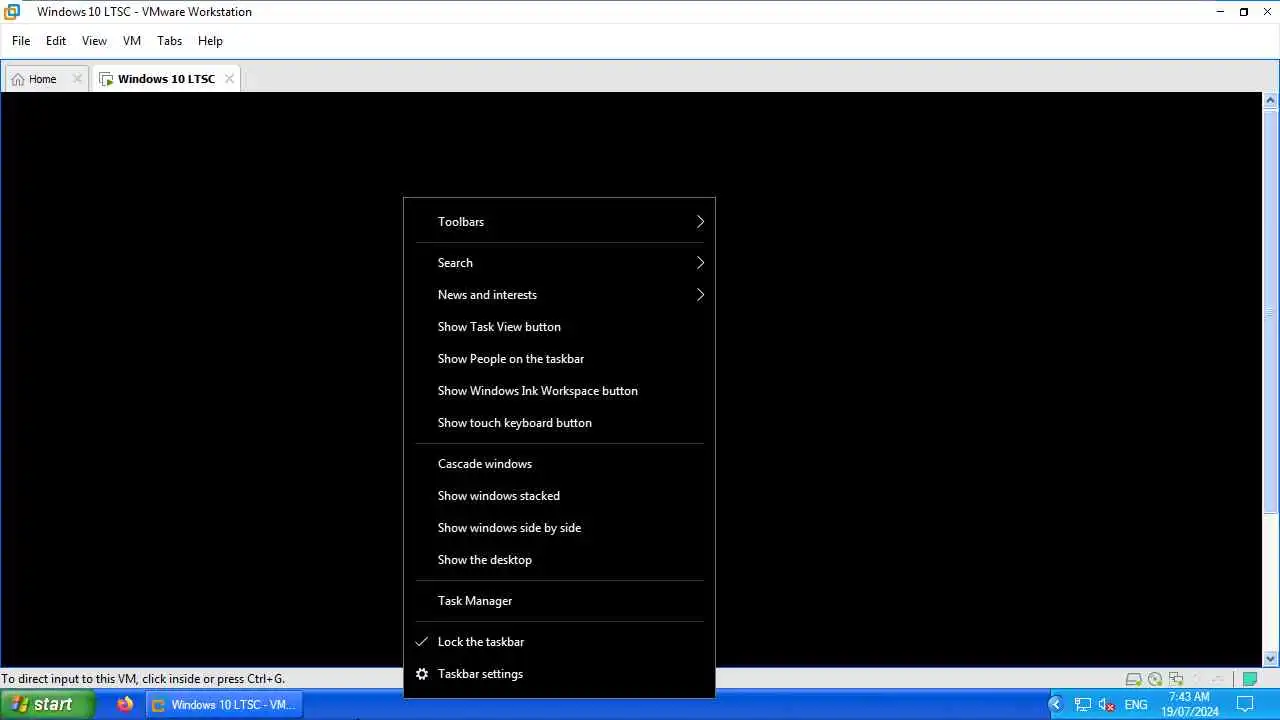Click the VMware Workstation title bar icon

point(12,12)
